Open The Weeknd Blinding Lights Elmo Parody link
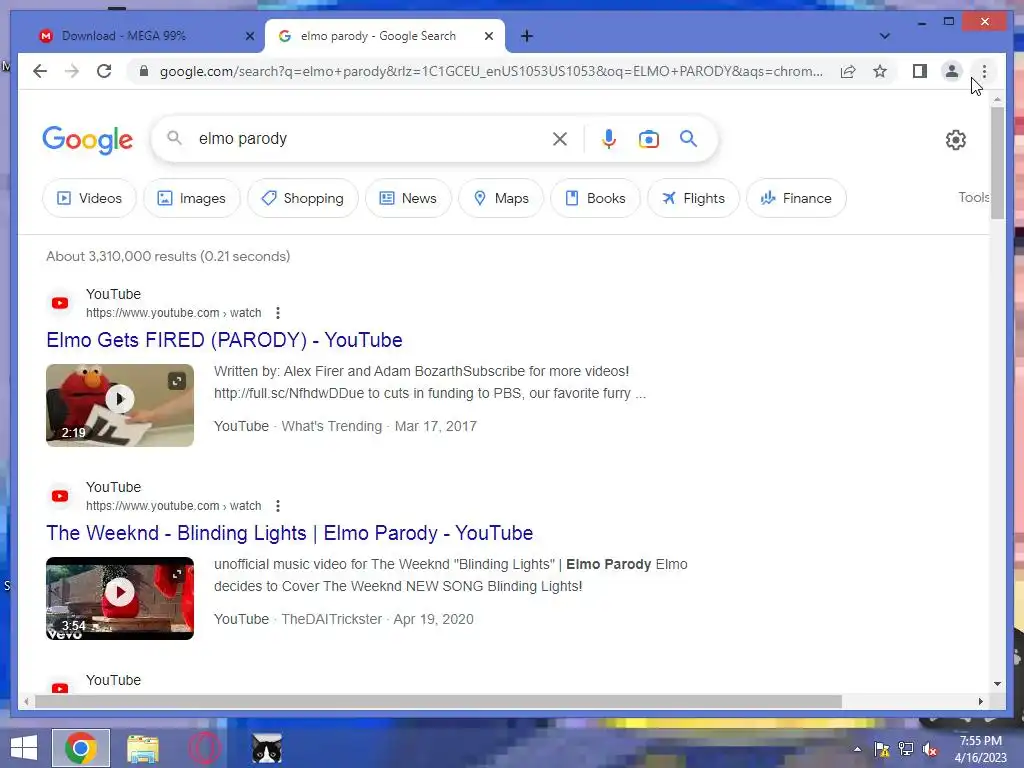1024x768 pixels. 289,533
